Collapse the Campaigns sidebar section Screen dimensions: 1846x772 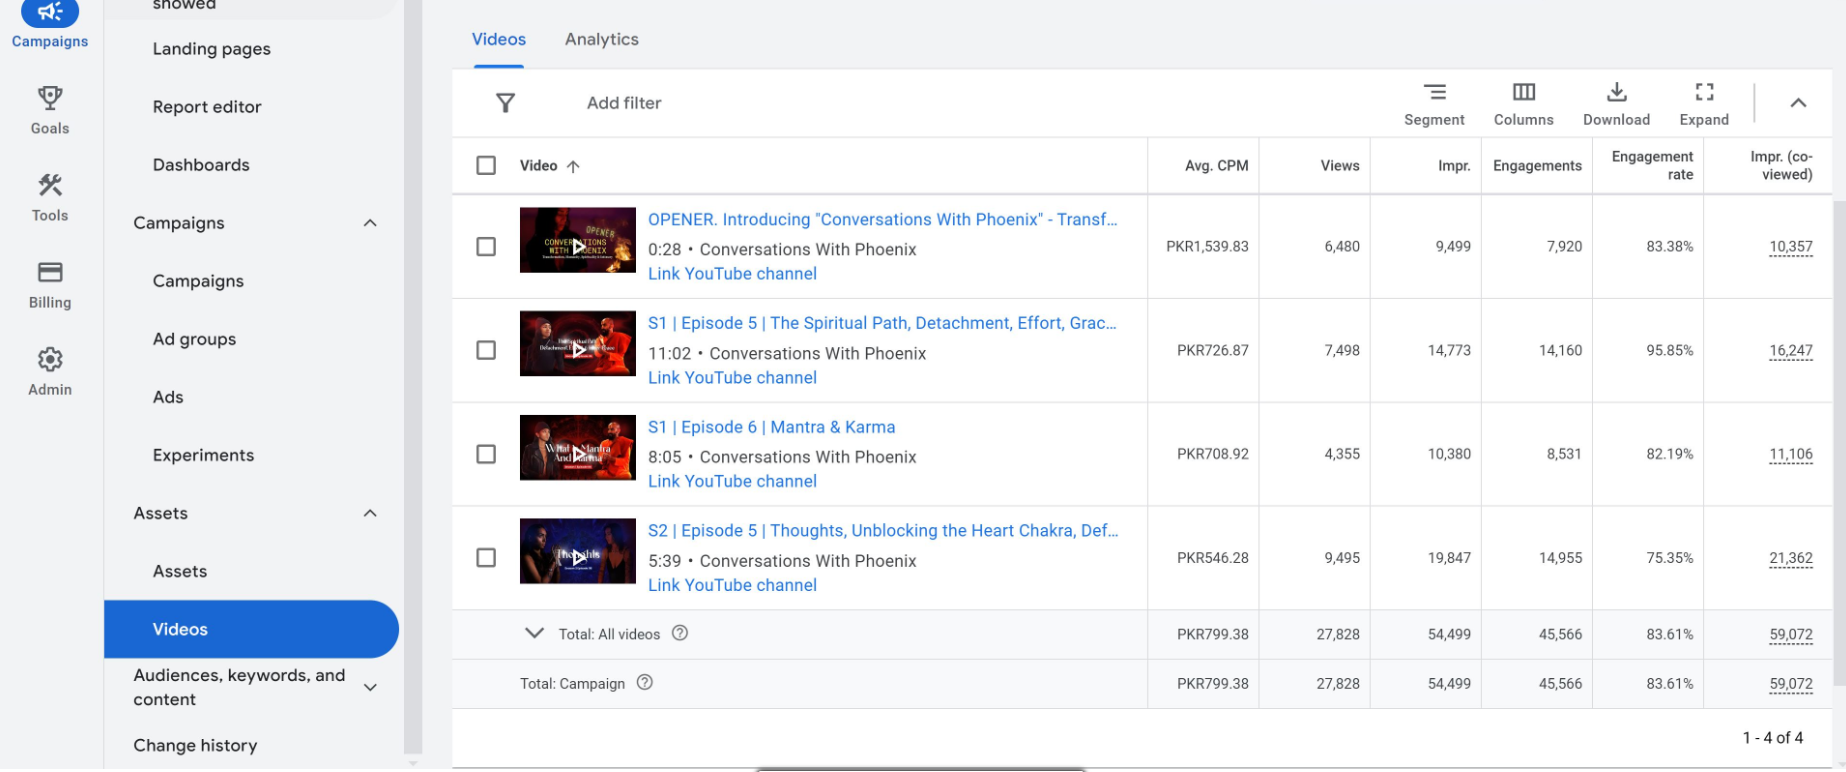370,223
